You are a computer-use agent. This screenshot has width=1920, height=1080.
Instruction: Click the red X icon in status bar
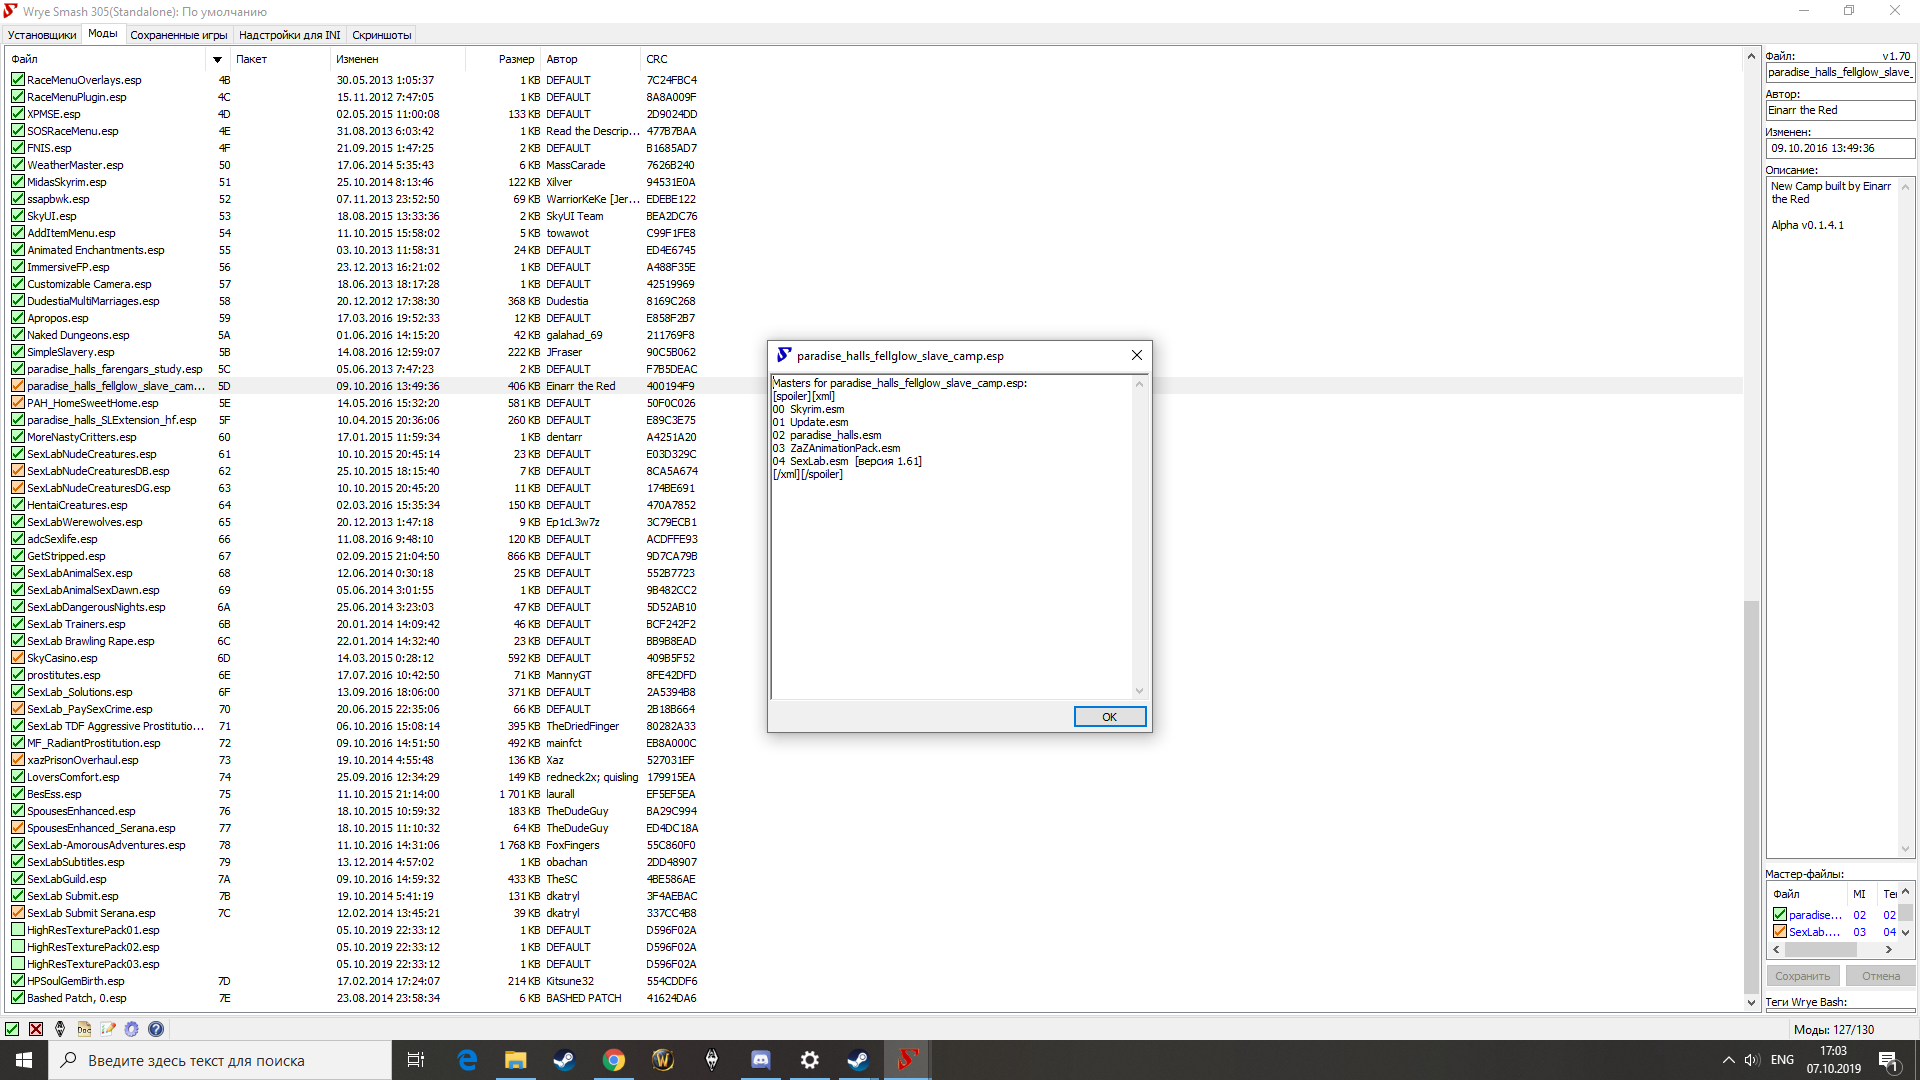click(x=36, y=1029)
